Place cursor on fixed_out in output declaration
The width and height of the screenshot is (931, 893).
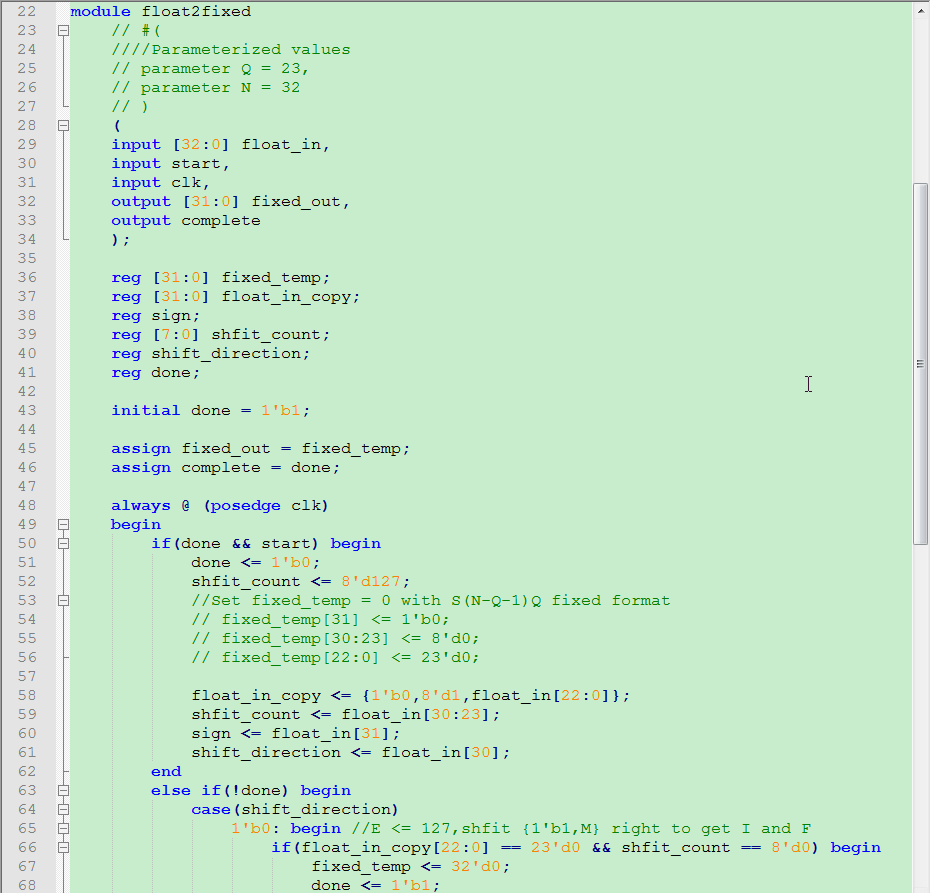[296, 201]
